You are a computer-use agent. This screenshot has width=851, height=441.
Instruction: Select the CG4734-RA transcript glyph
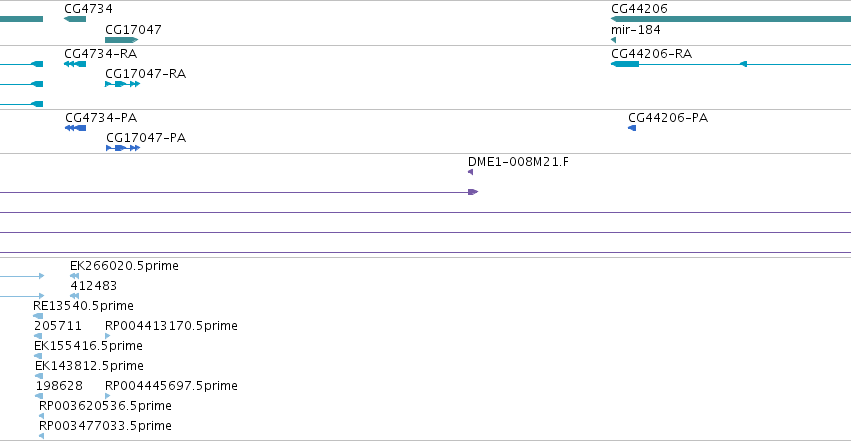pyautogui.click(x=75, y=64)
